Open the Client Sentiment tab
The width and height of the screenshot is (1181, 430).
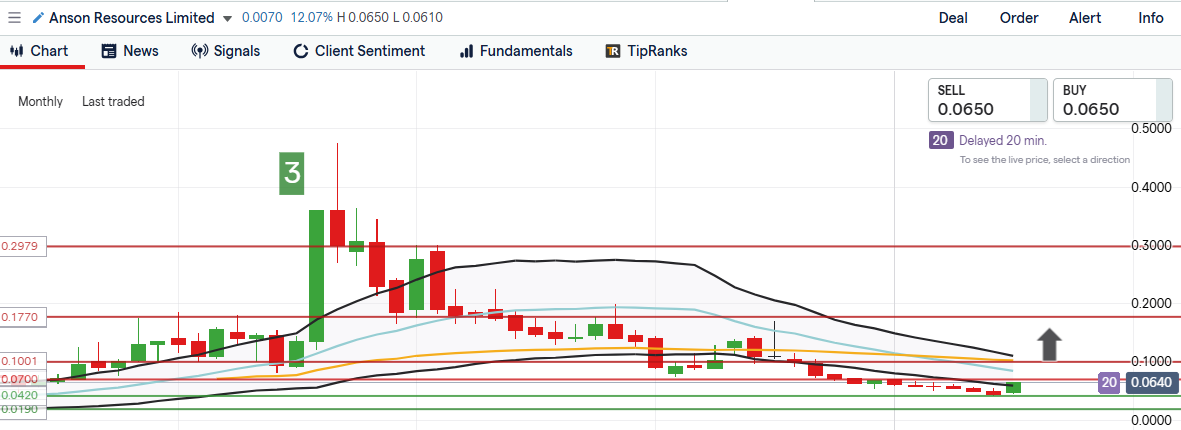[x=358, y=51]
